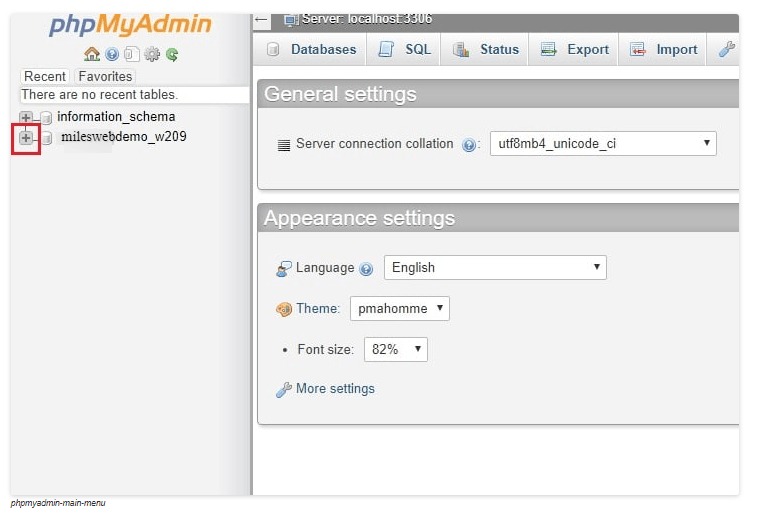Click the Language label text
The height and width of the screenshot is (514, 762).
pos(325,268)
